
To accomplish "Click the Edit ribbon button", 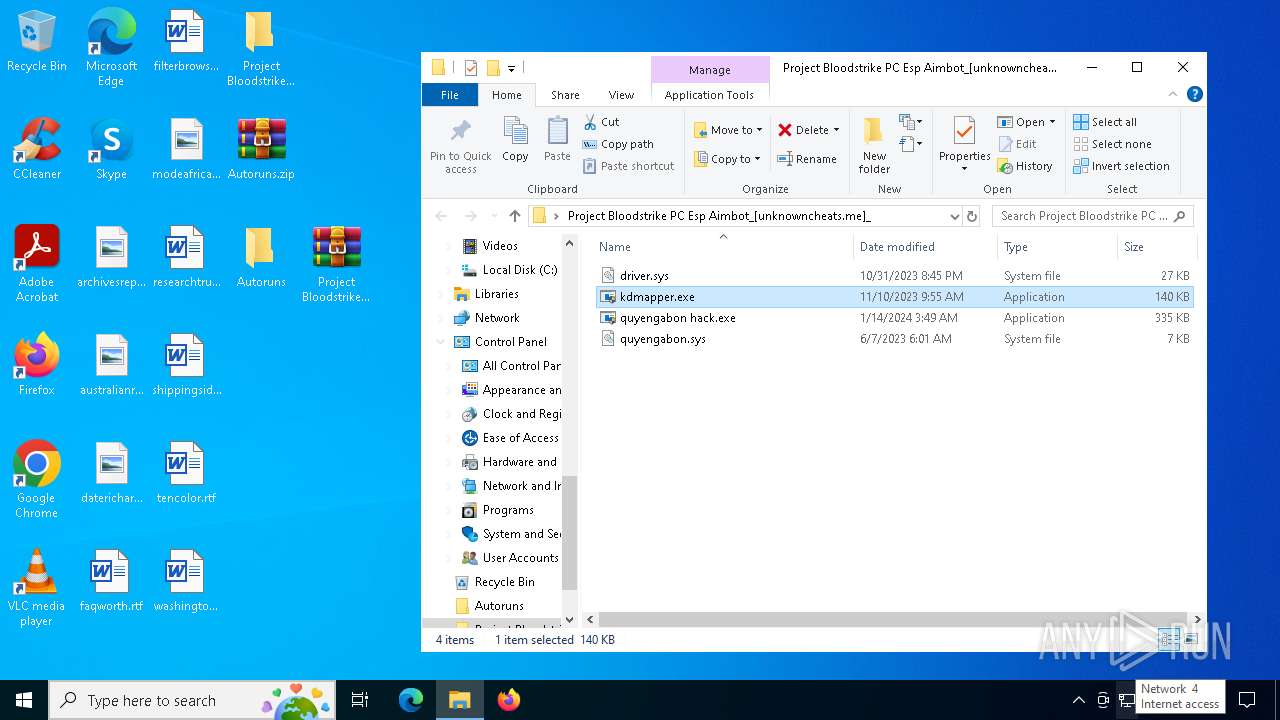I will pyautogui.click(x=1017, y=144).
